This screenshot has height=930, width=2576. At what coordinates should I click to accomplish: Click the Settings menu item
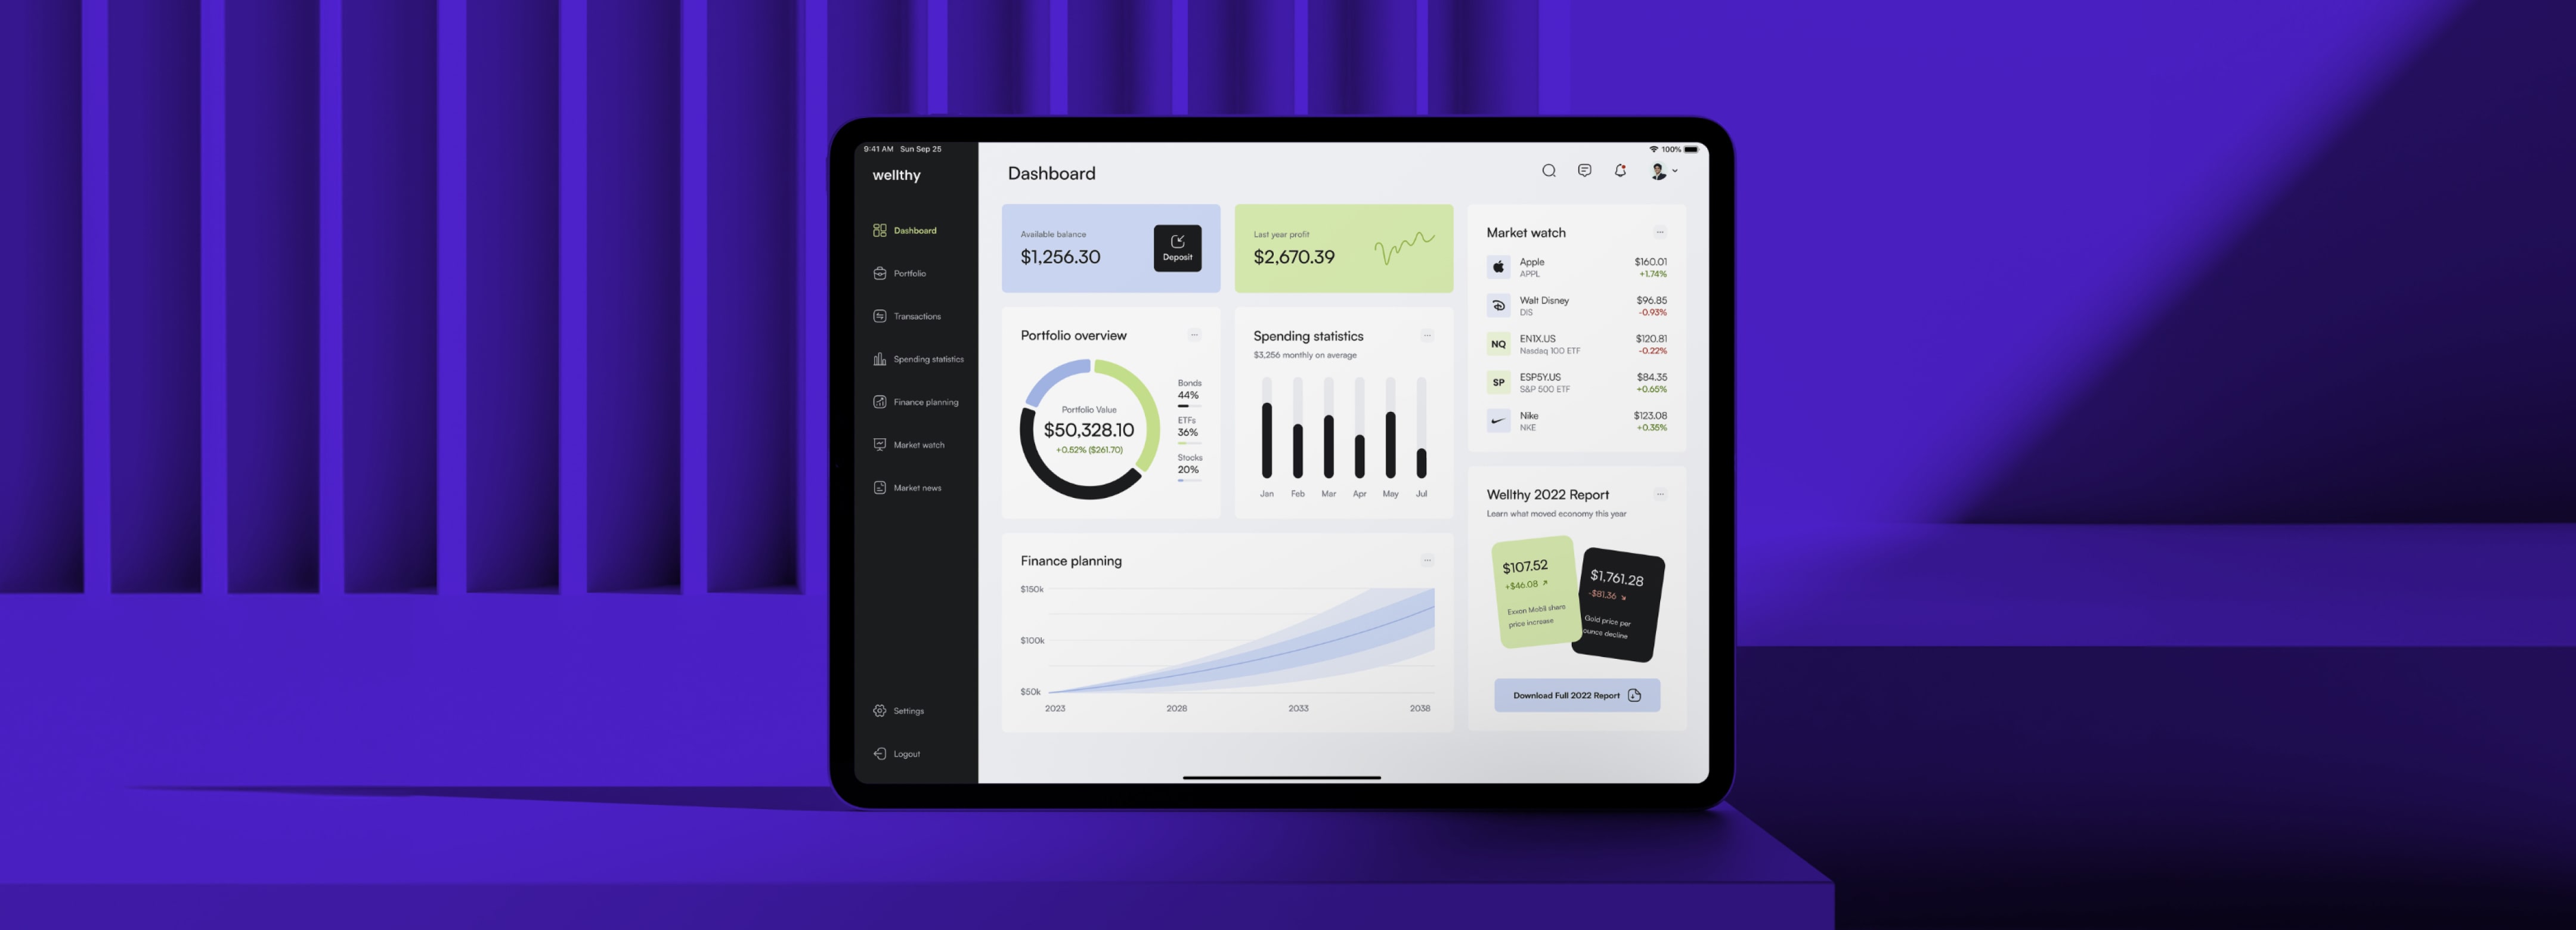pos(909,710)
